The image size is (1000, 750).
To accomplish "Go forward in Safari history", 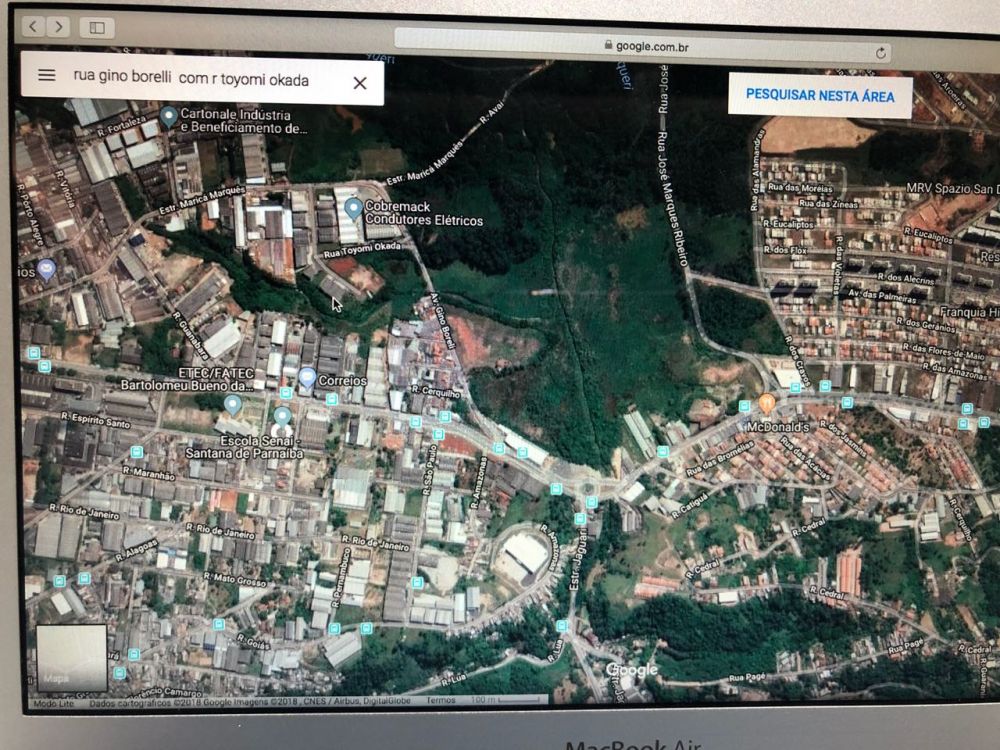I will click(x=58, y=27).
